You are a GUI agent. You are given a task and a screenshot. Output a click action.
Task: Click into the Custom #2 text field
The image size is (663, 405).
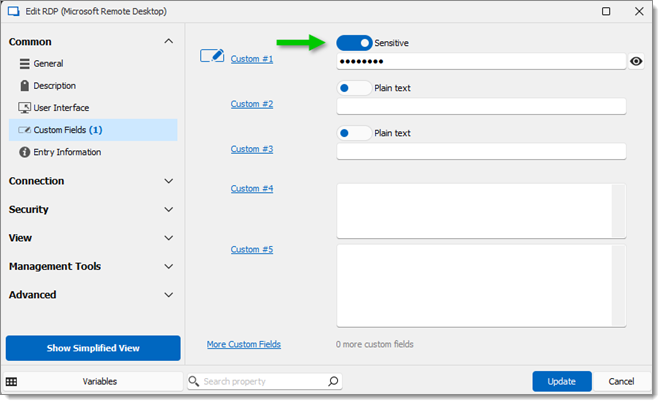point(481,107)
